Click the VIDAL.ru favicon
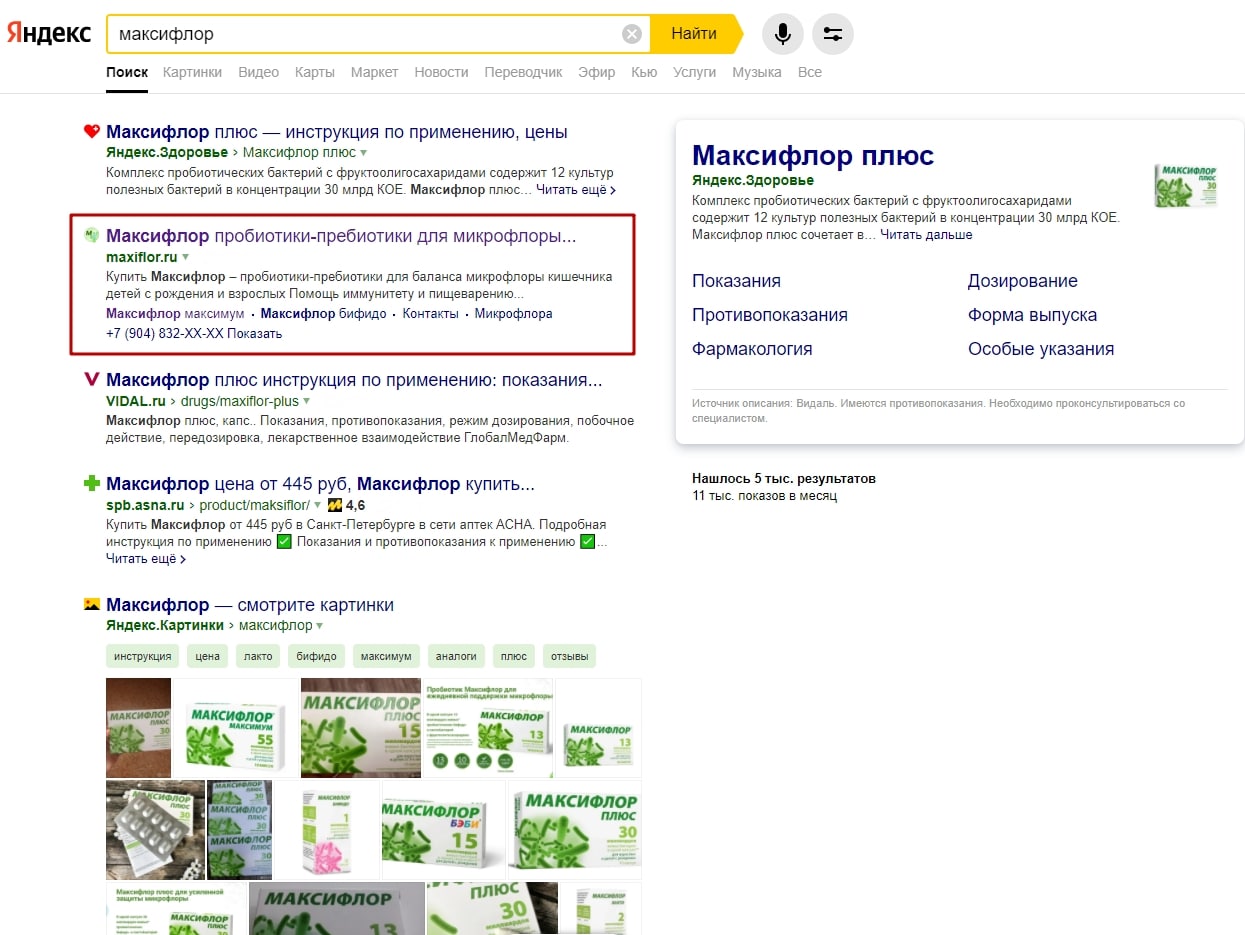1245x935 pixels. pos(91,380)
